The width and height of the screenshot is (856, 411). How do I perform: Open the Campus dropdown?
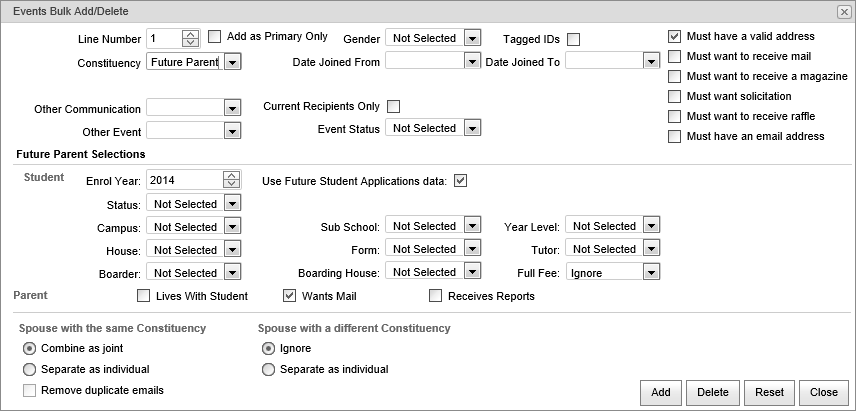233,227
